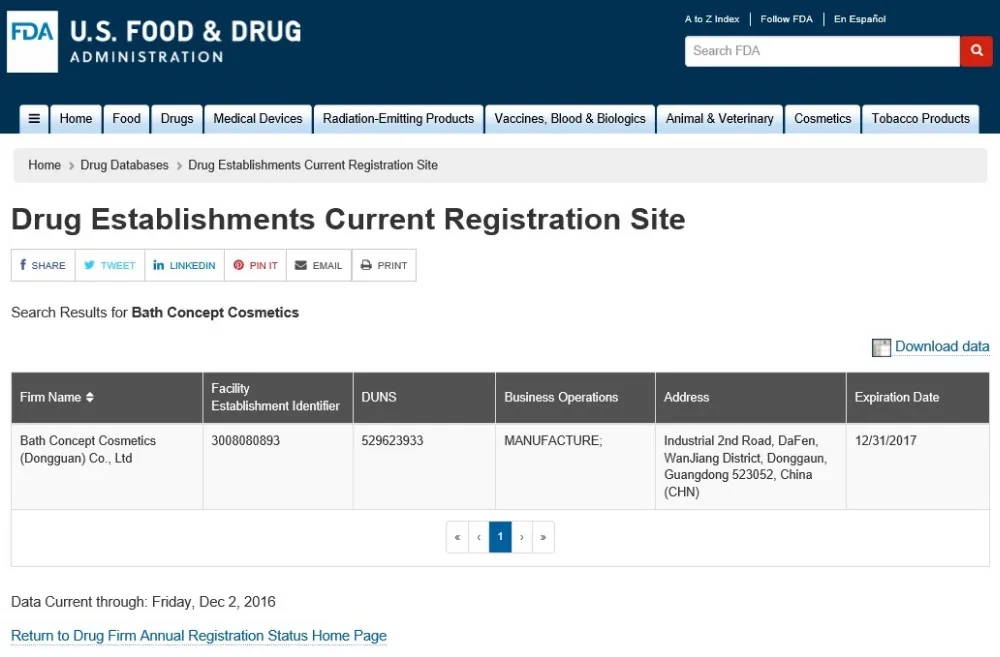
Task: Return to Drug Firm Annual Registration Home Page
Action: tap(198, 636)
